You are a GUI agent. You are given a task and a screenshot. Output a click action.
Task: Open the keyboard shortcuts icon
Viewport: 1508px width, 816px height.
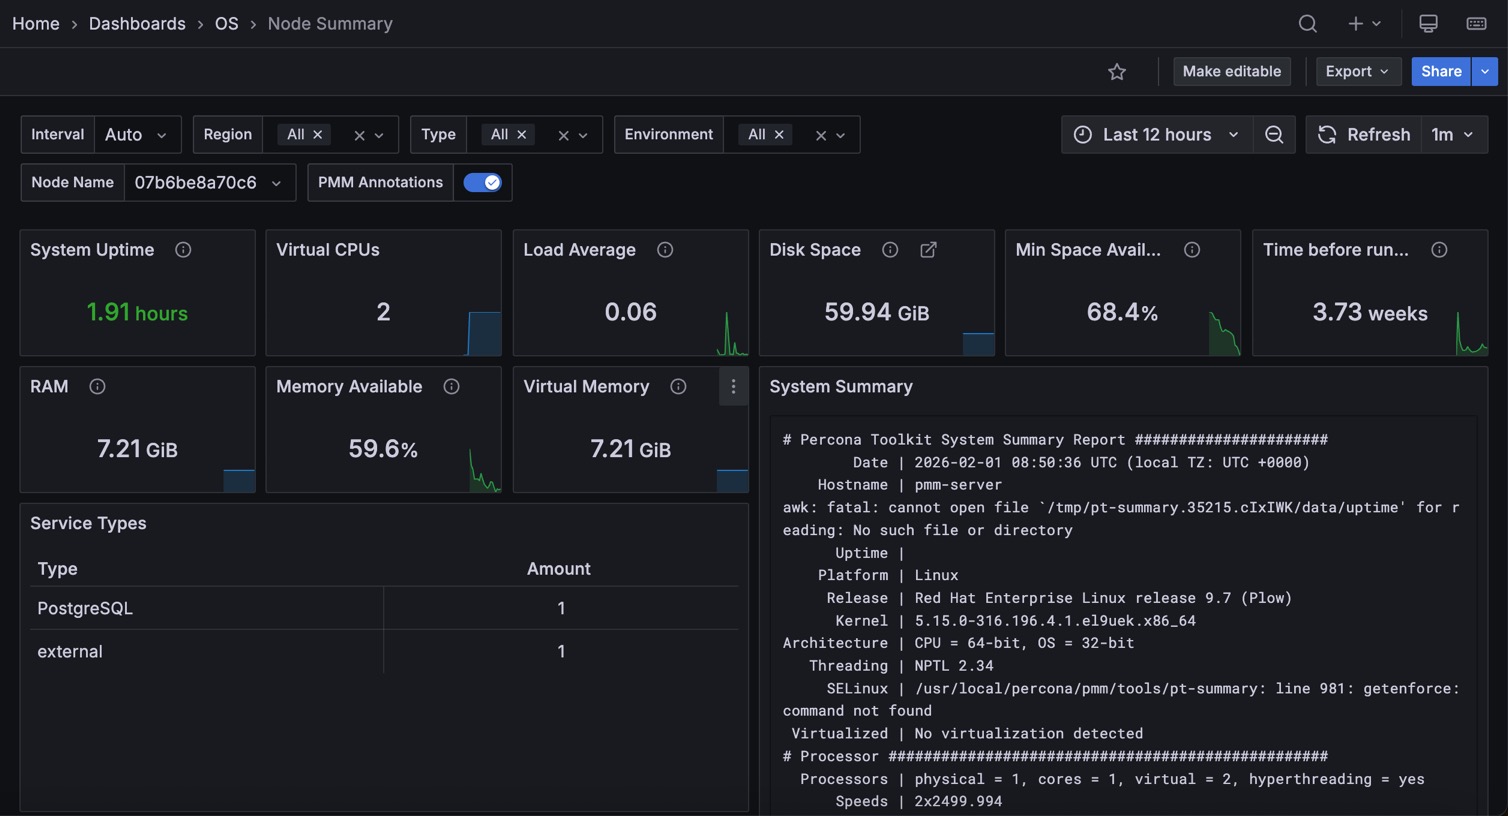tap(1476, 23)
